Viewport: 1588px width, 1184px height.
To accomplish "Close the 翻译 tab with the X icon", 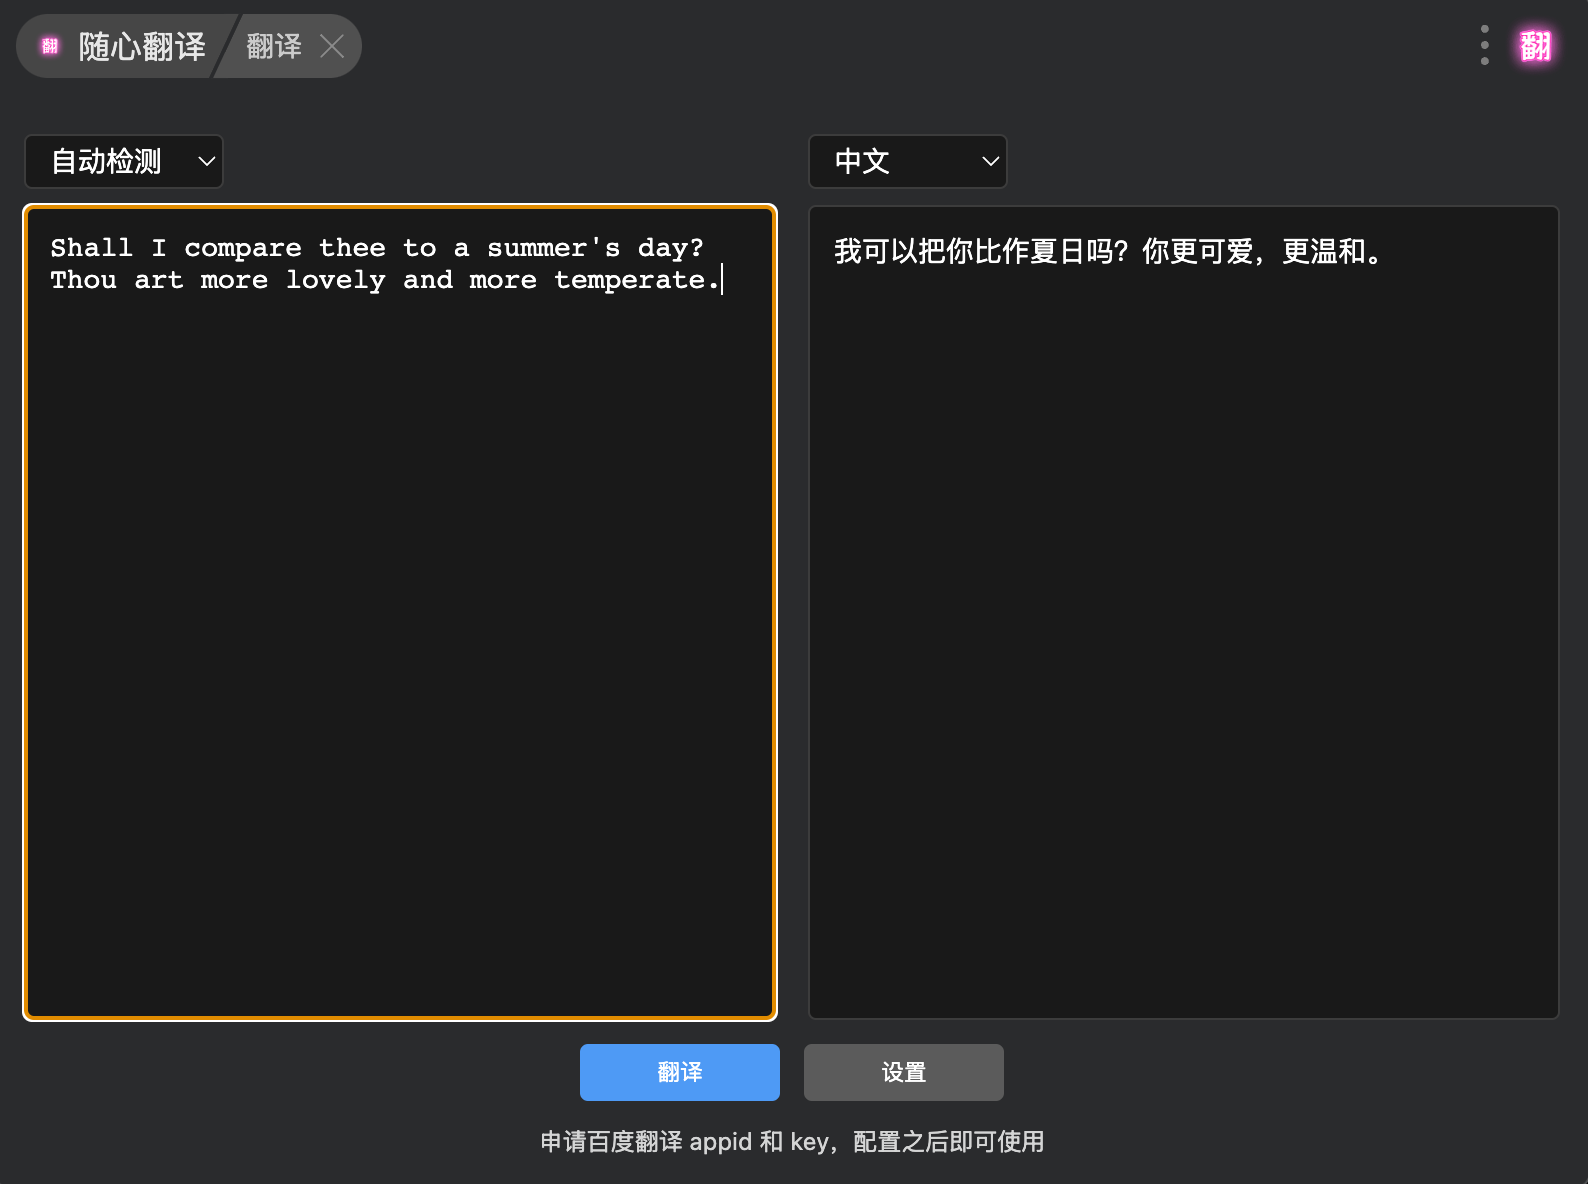I will (332, 46).
